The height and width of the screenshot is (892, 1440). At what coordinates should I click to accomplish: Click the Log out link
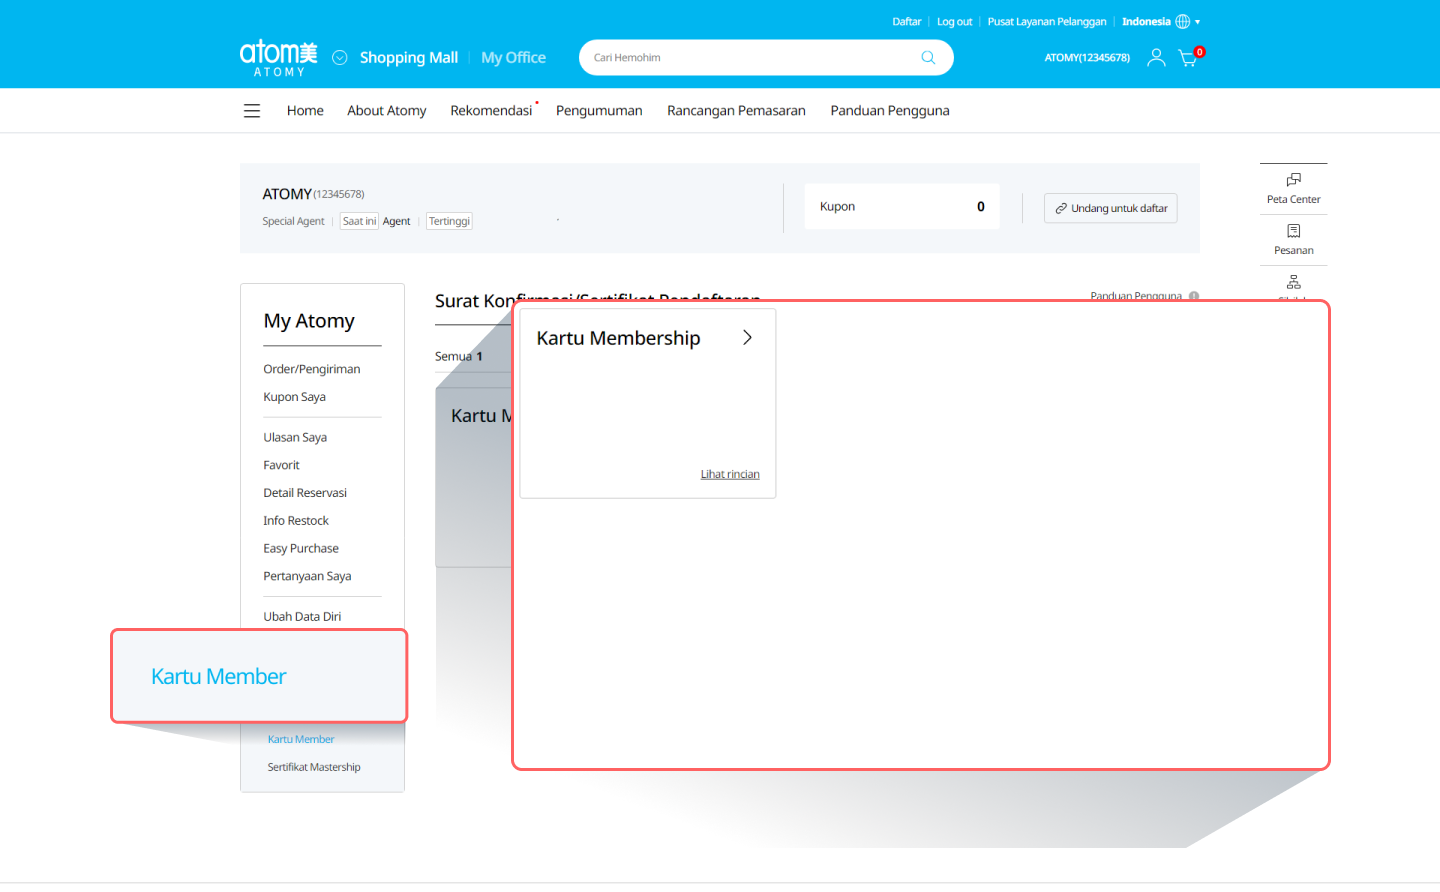point(954,22)
